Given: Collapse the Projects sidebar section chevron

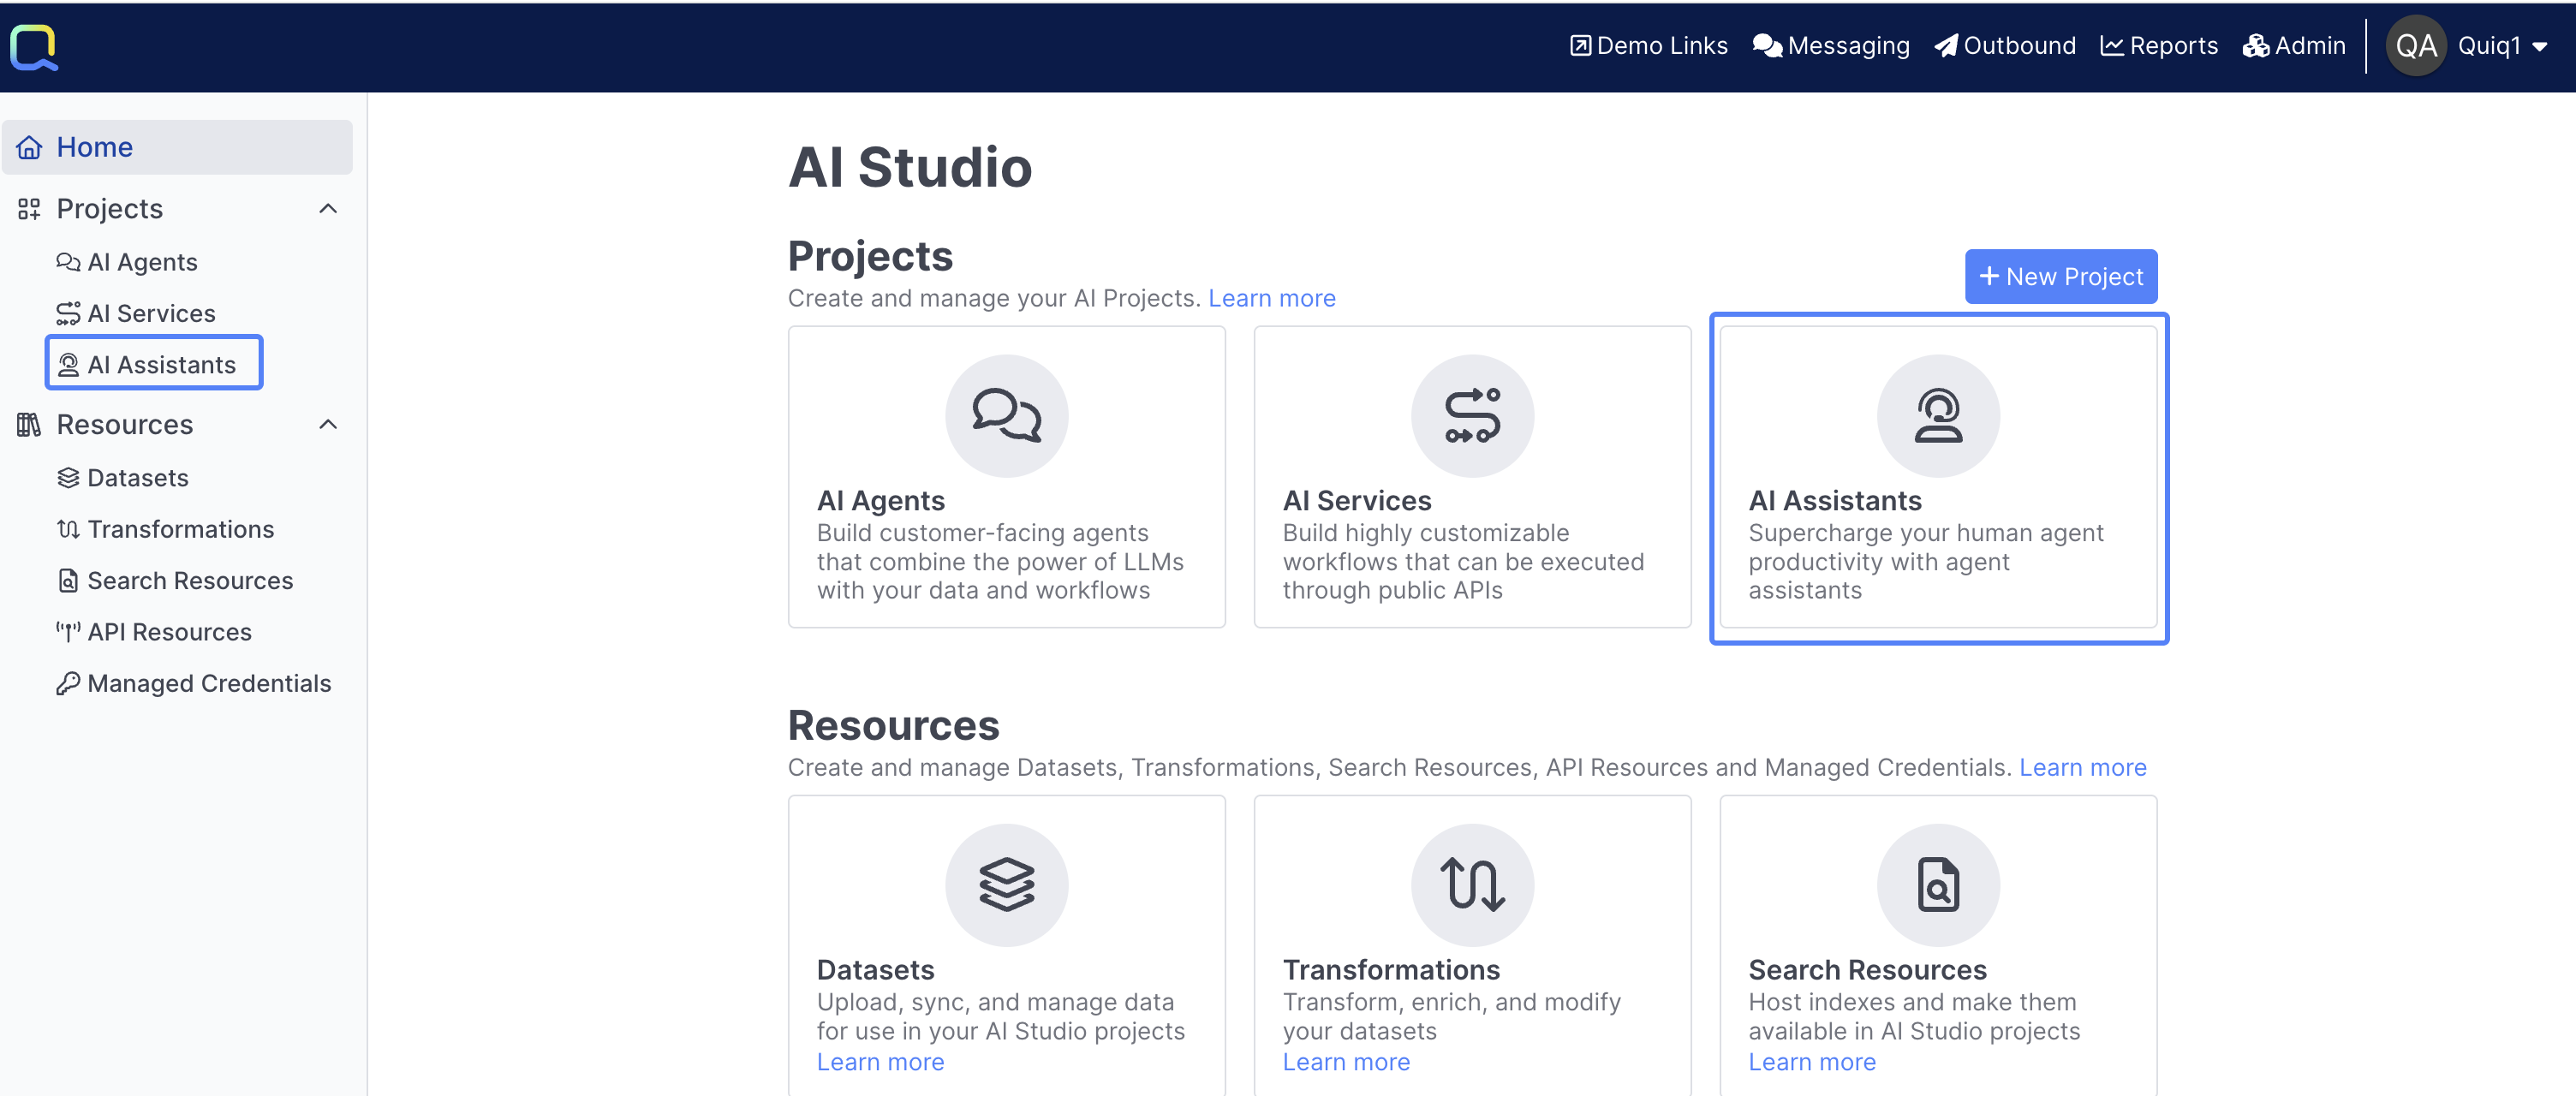Looking at the screenshot, I should click(328, 208).
